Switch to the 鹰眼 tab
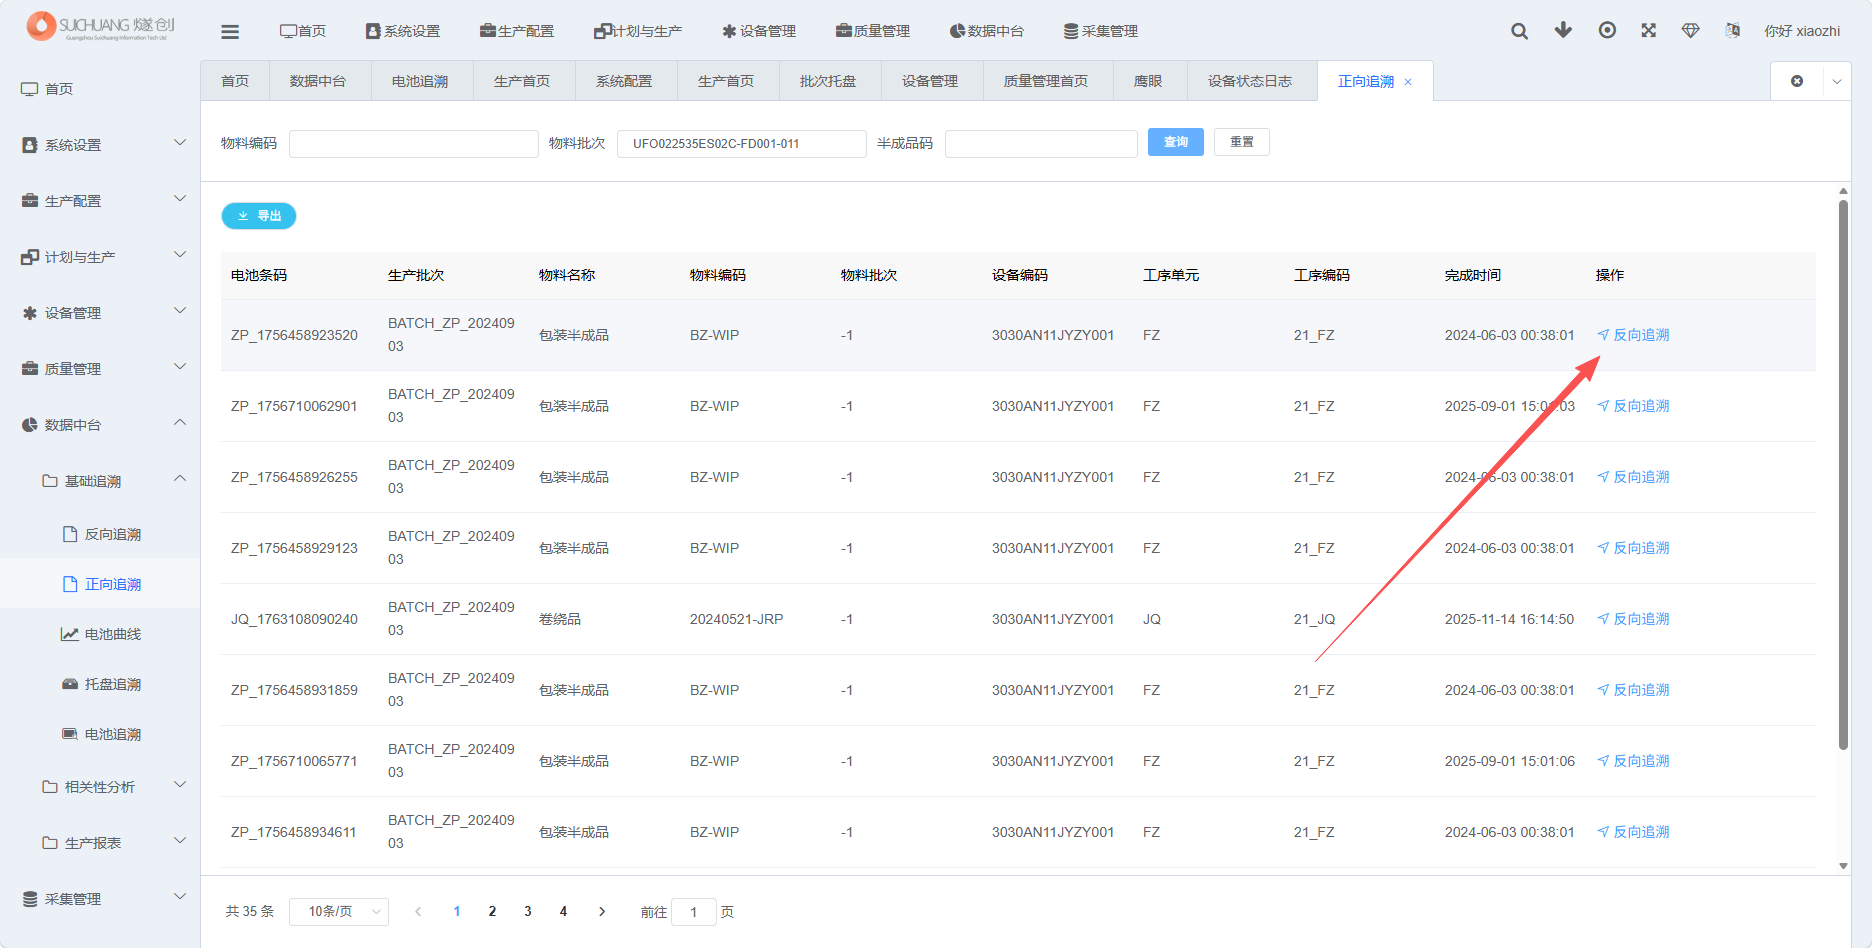Viewport: 1872px width, 948px height. tap(1148, 81)
